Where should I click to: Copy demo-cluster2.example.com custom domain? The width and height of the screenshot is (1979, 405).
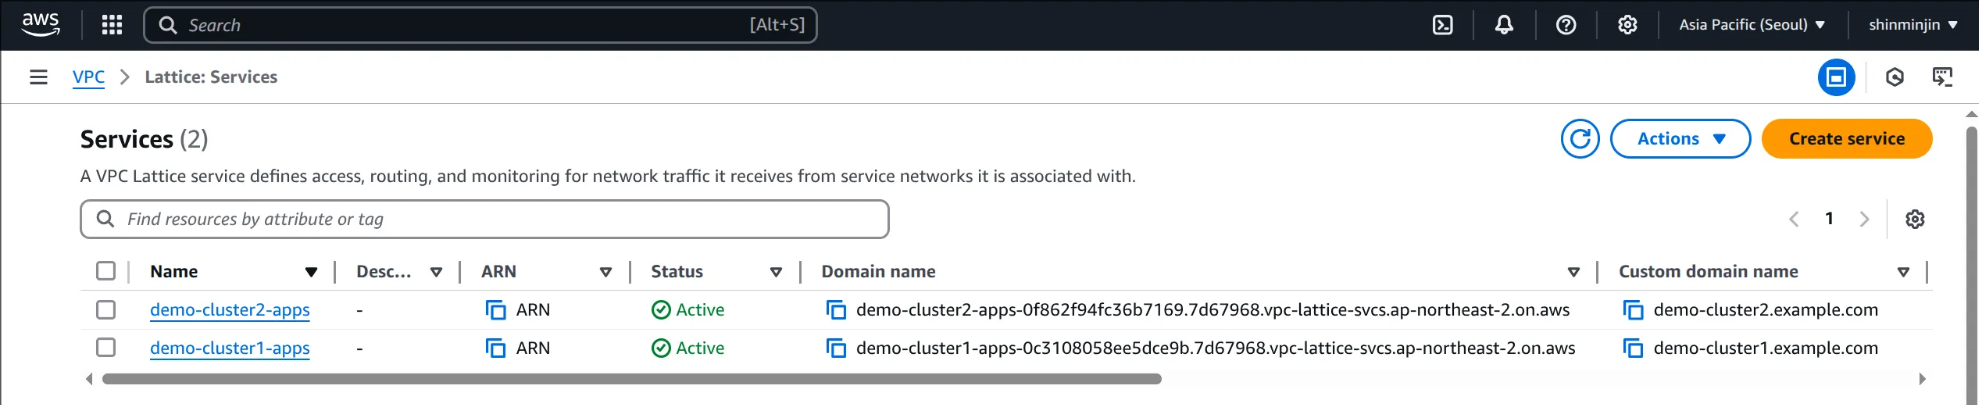click(x=1633, y=310)
